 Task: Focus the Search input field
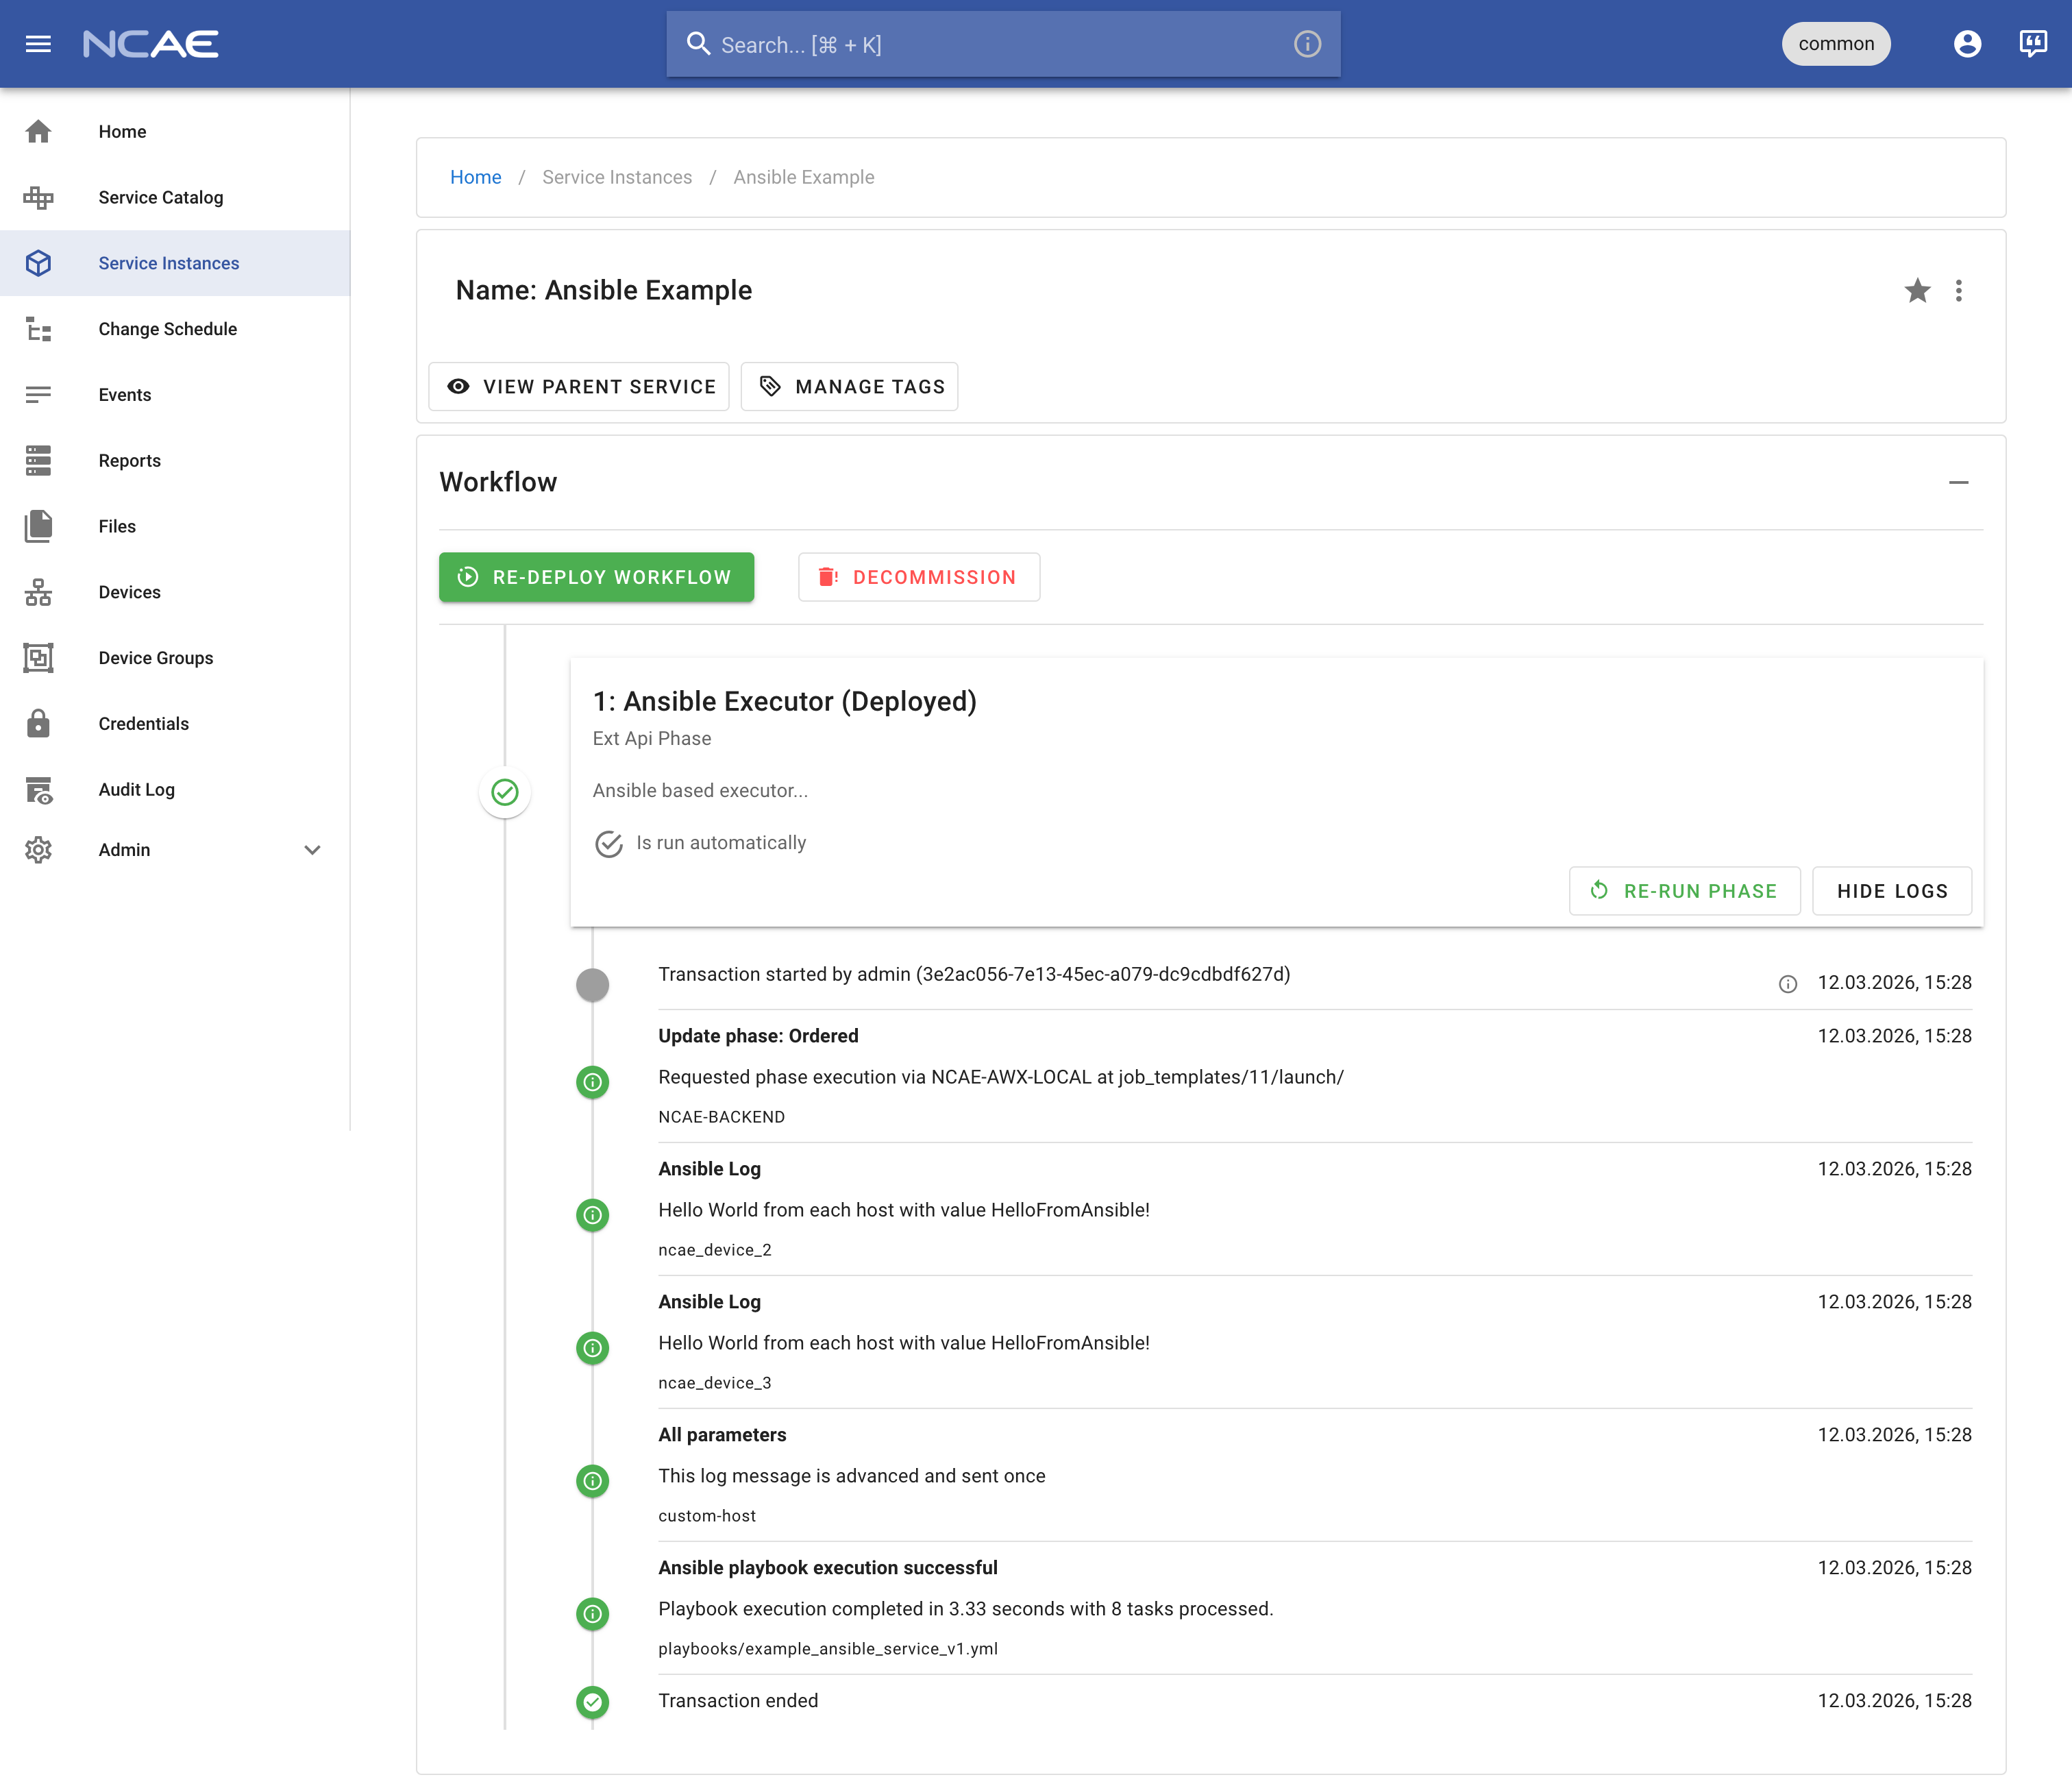(x=1003, y=44)
